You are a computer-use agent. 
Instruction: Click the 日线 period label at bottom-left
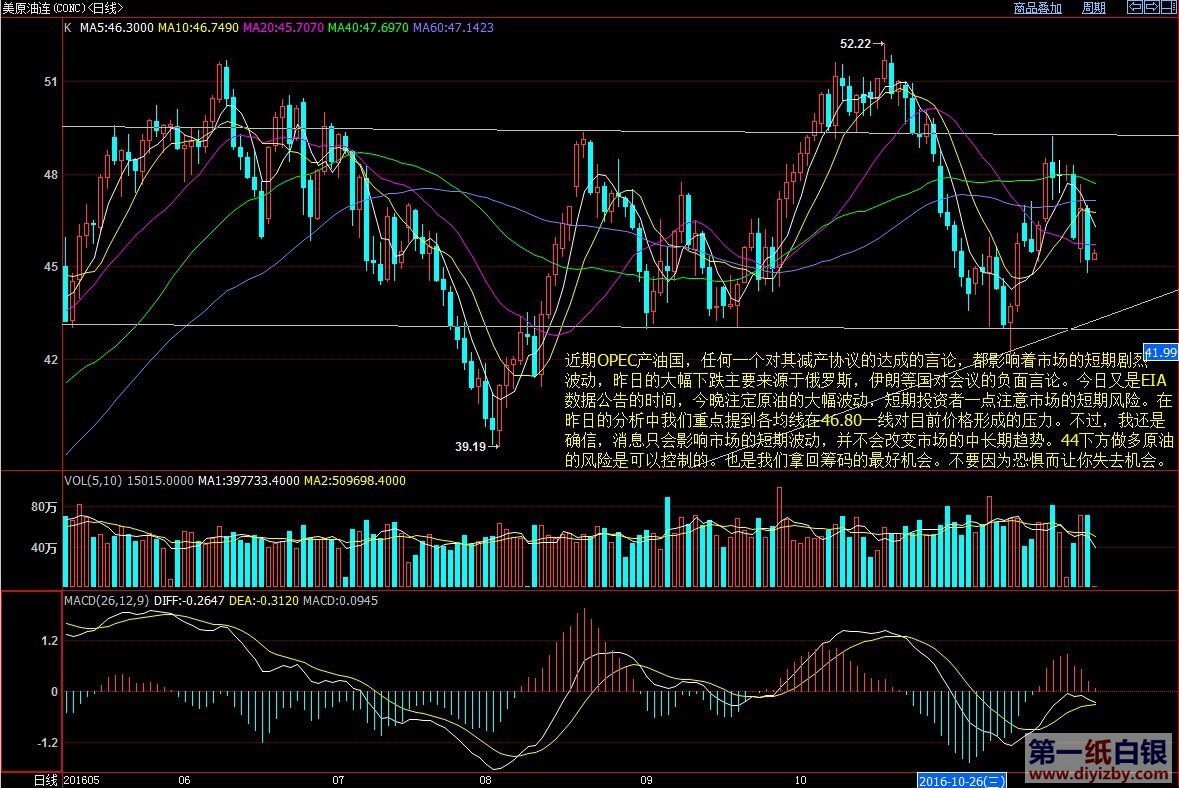pos(45,779)
